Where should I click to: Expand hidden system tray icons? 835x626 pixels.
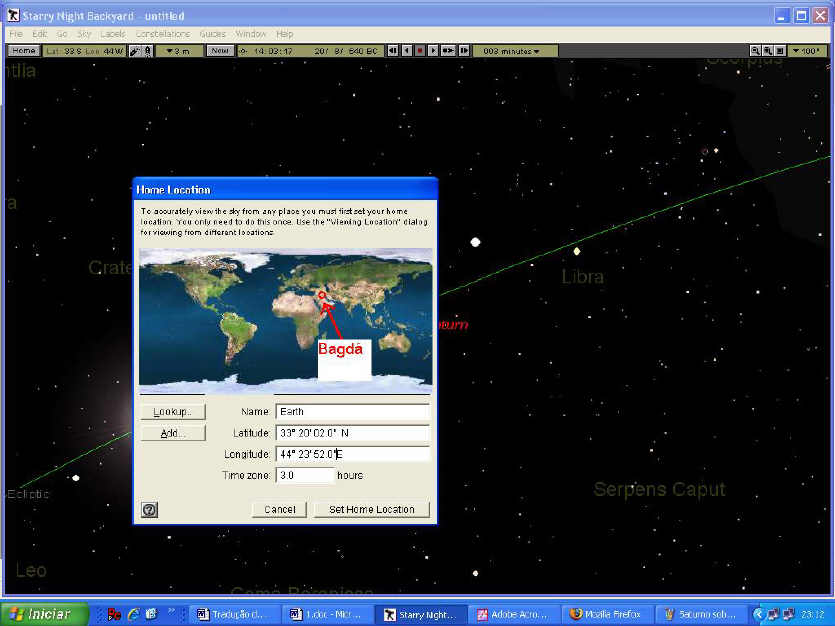757,614
